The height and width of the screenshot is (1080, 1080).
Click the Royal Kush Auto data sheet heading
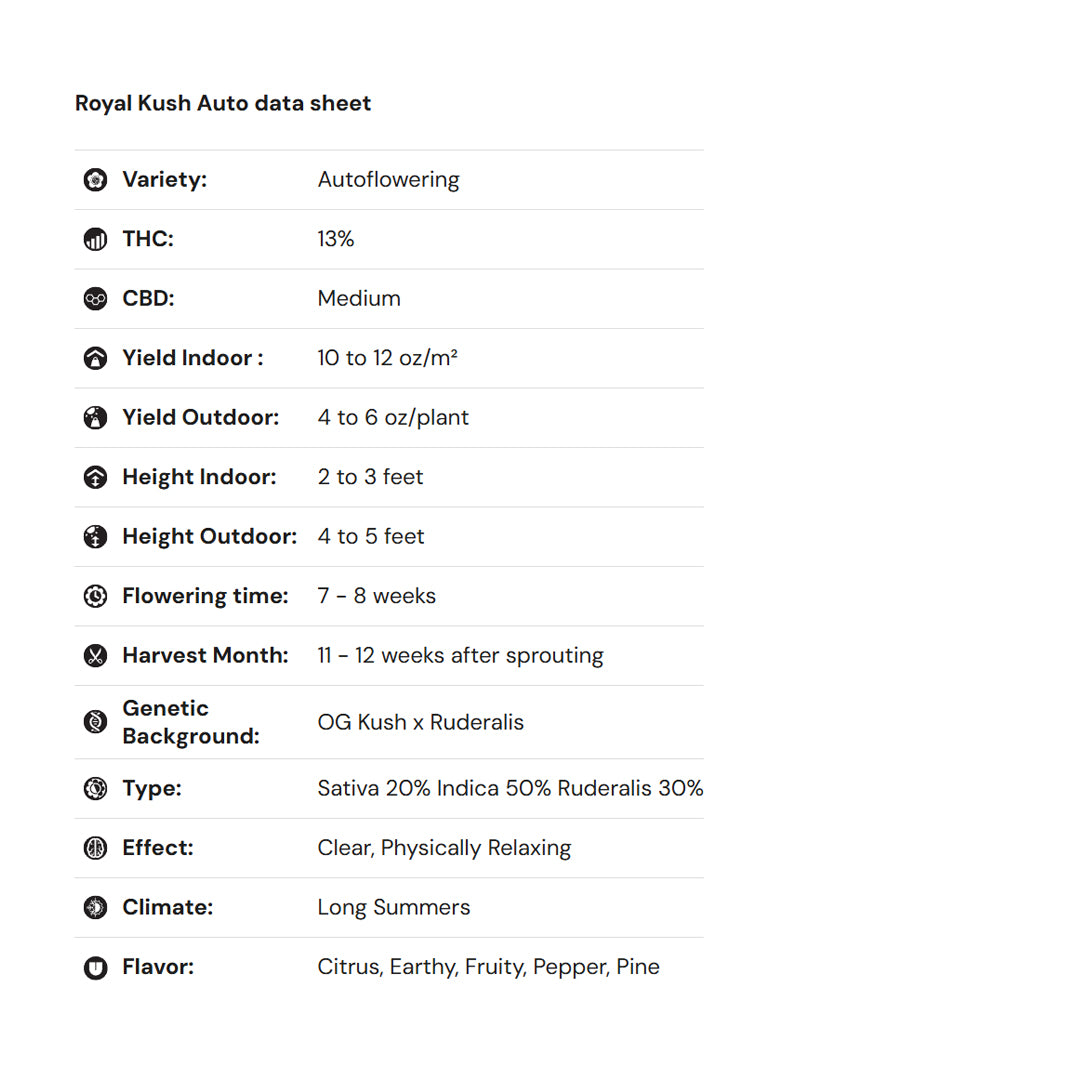point(223,103)
